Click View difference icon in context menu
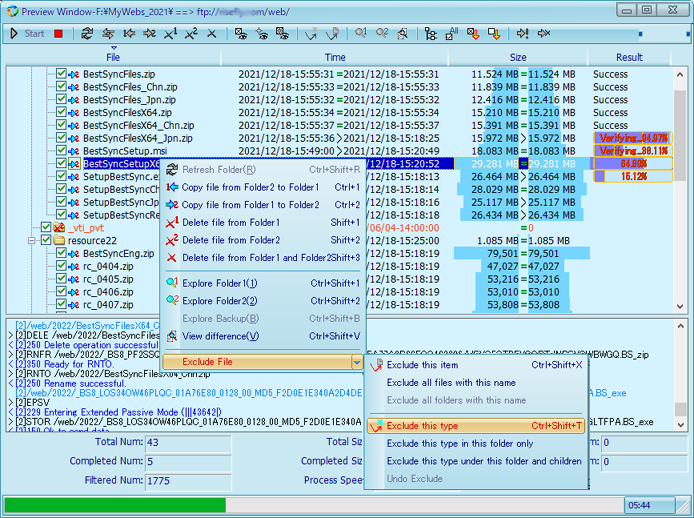 coord(172,336)
